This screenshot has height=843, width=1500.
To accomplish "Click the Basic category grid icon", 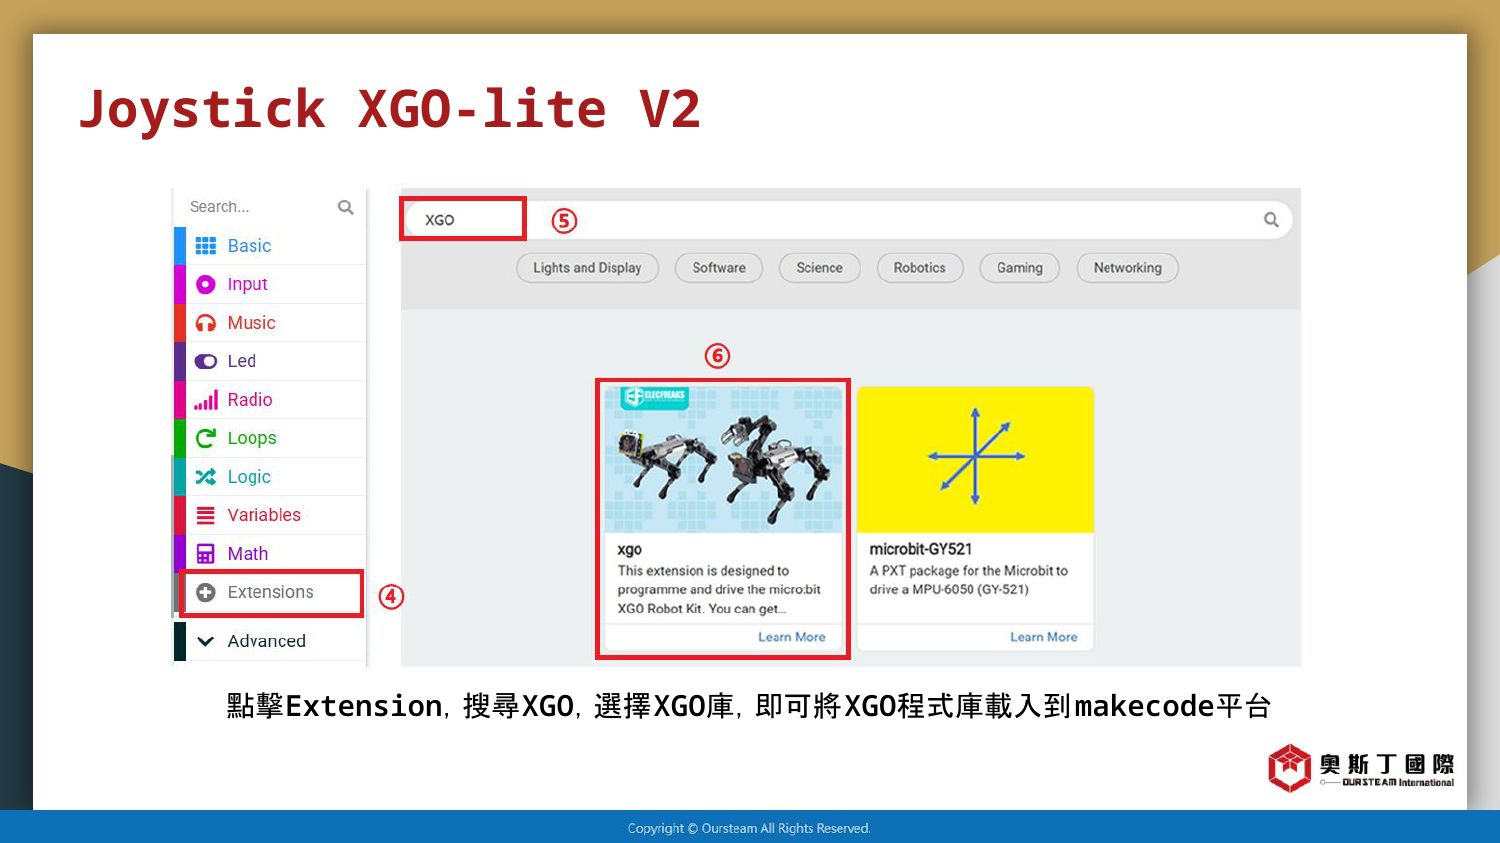I will [206, 246].
